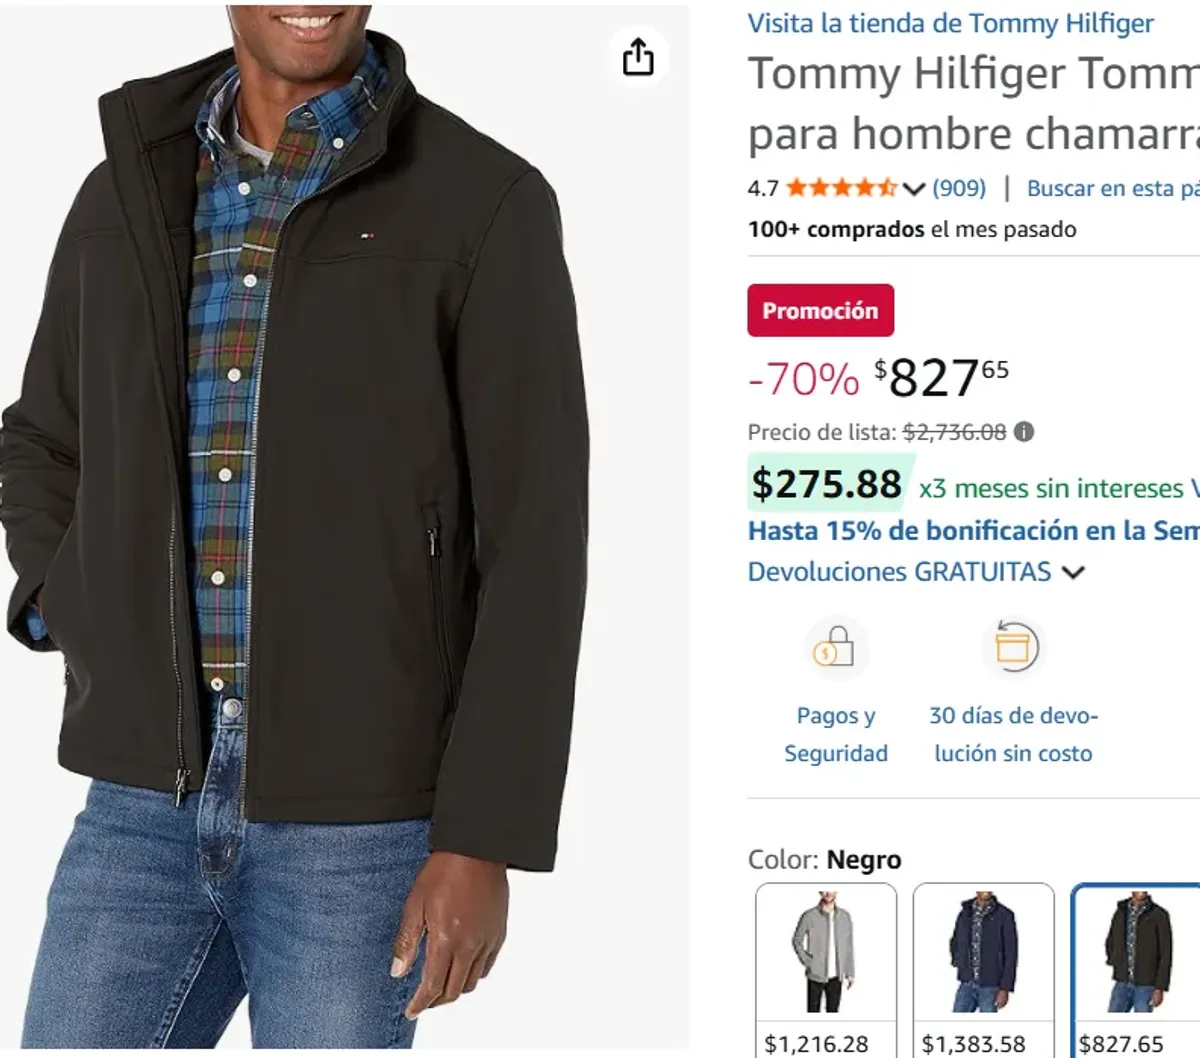Open the 909 customer reviews link
The height and width of the screenshot is (1058, 1200).
pos(959,188)
